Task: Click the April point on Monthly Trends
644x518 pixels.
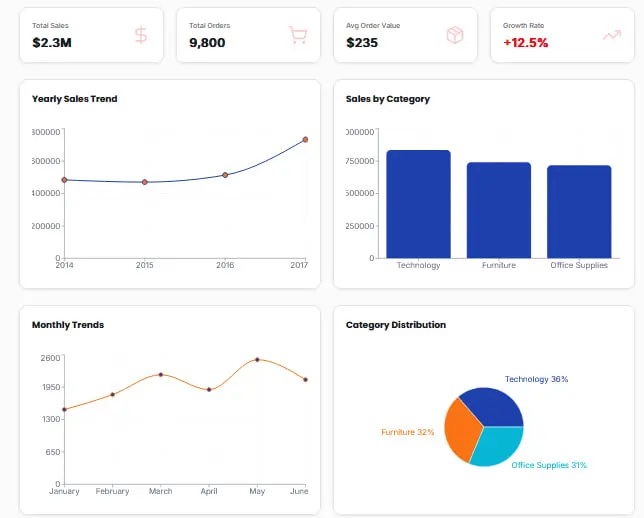Action: (209, 389)
